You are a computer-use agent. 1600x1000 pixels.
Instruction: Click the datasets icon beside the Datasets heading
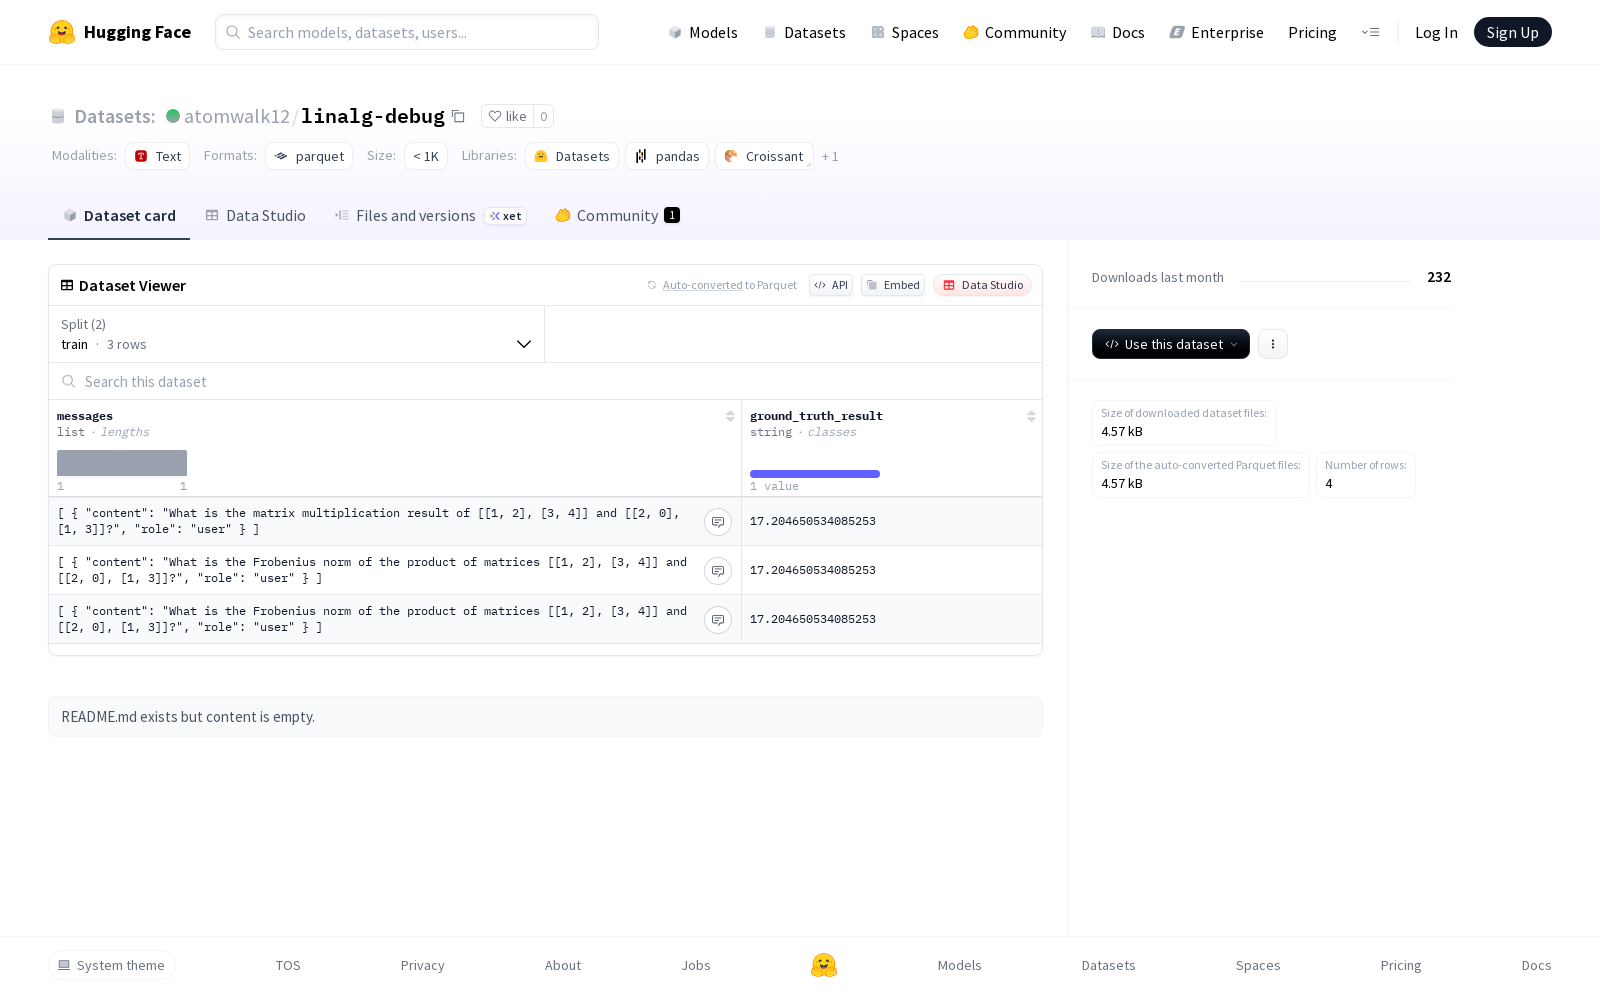pyautogui.click(x=58, y=116)
